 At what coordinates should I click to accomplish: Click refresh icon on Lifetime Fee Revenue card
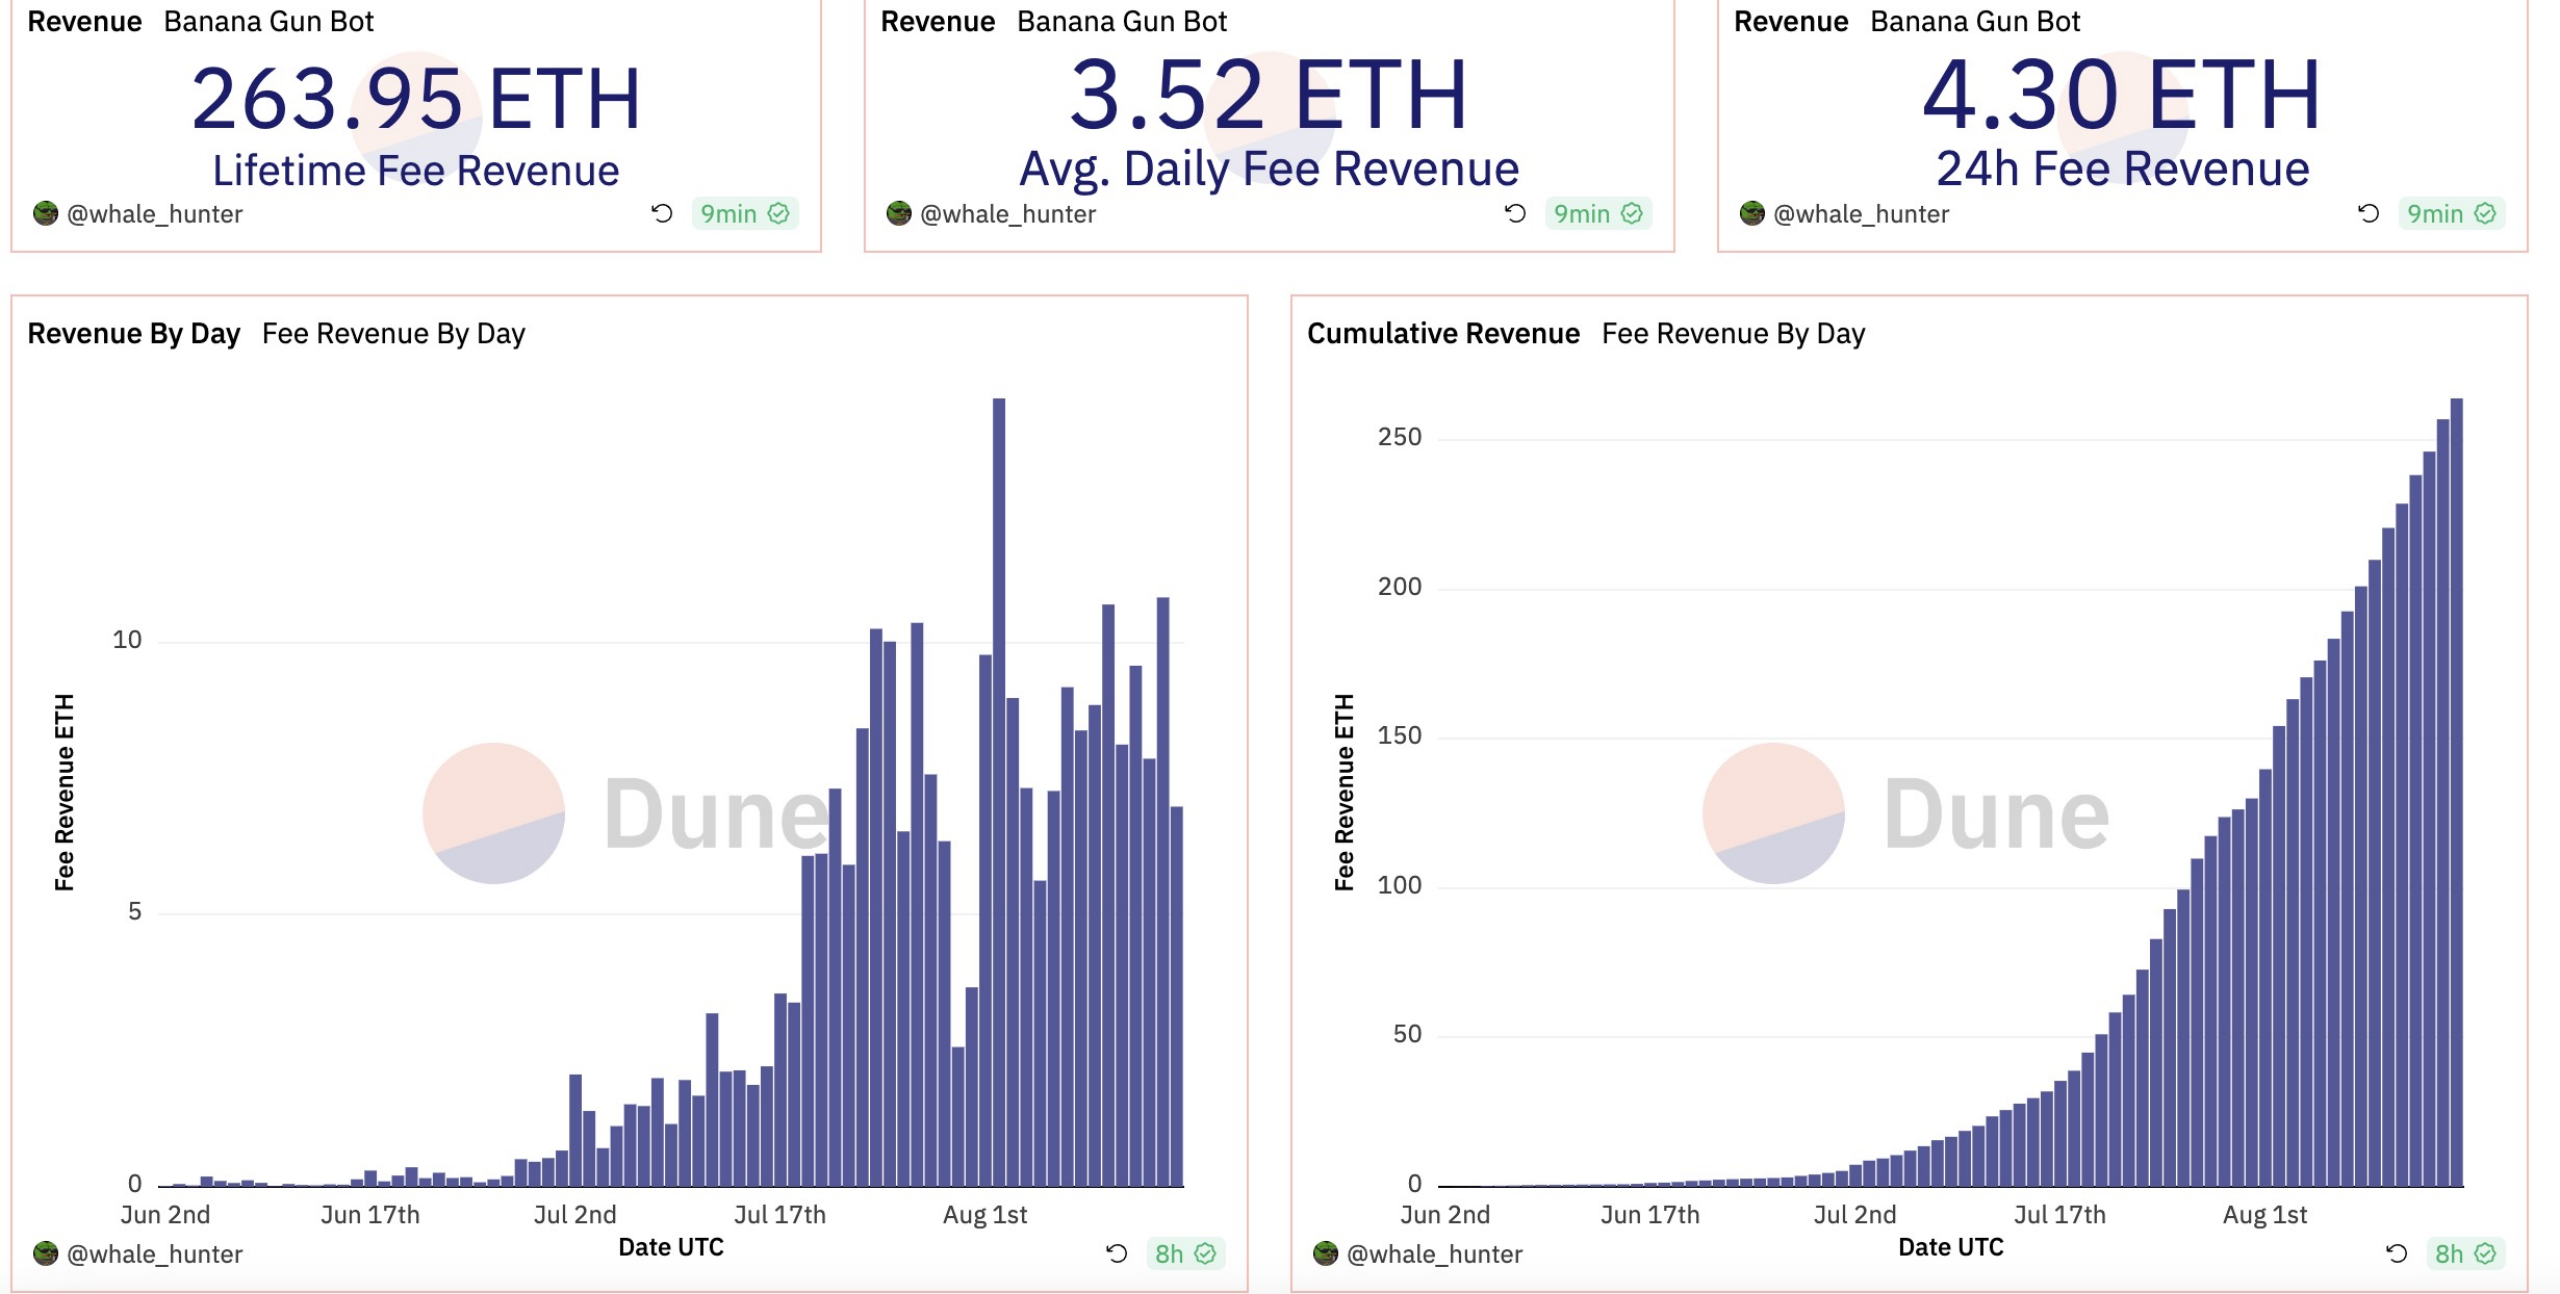point(662,213)
